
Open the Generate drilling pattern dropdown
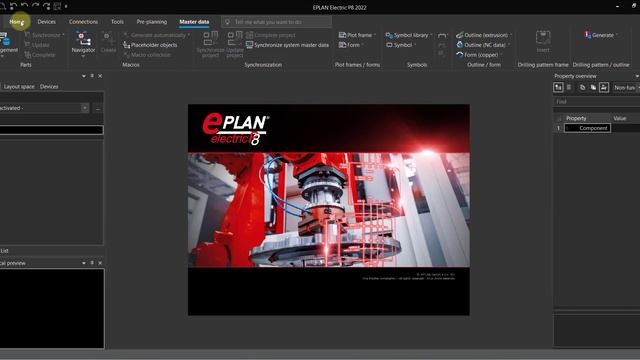[x=601, y=35]
